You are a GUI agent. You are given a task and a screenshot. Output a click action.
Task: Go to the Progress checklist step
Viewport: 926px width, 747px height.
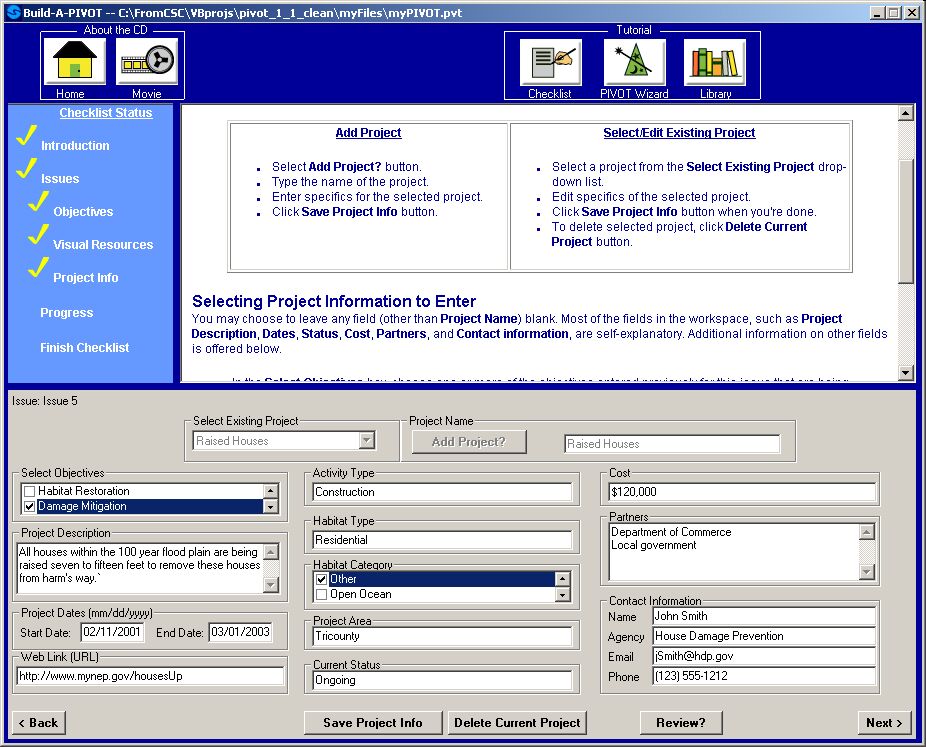pos(67,313)
